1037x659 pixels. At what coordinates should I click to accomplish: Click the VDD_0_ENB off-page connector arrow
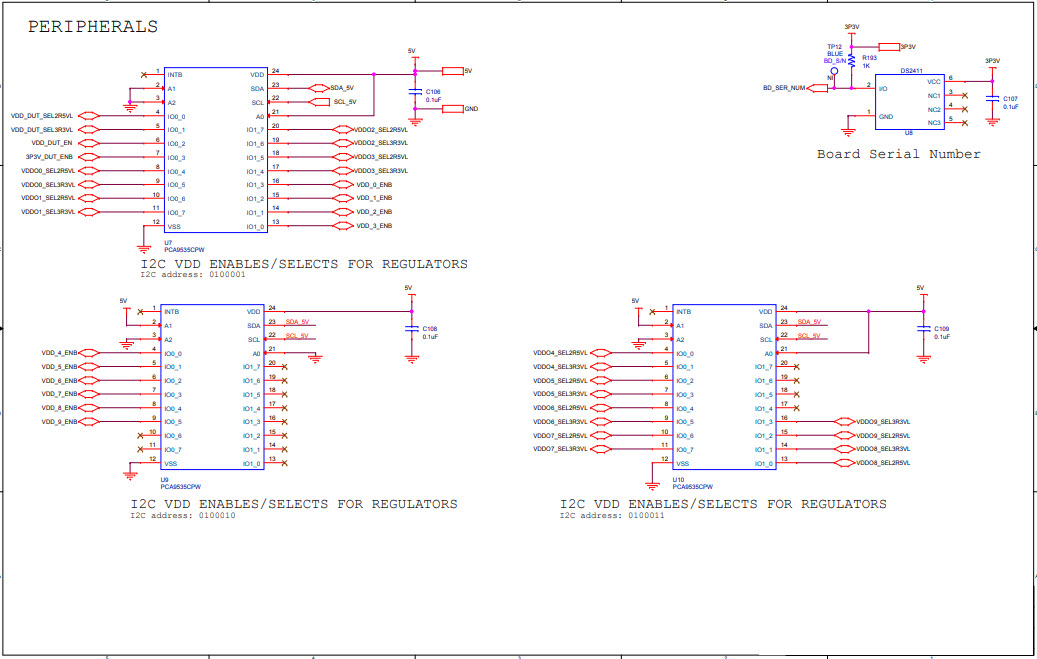click(344, 184)
